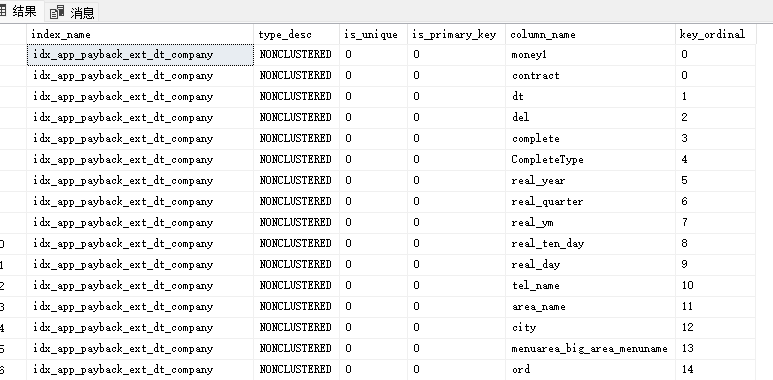The width and height of the screenshot is (773, 380).
Task: Select key_ordinal value 13 in the menuarea row
Action: tap(715, 349)
